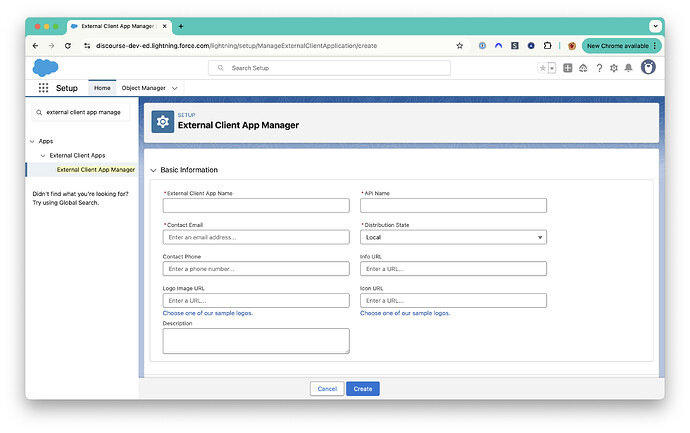Image resolution: width=690 pixels, height=433 pixels.
Task: Click the External Client App Manager gear icon
Action: (163, 122)
